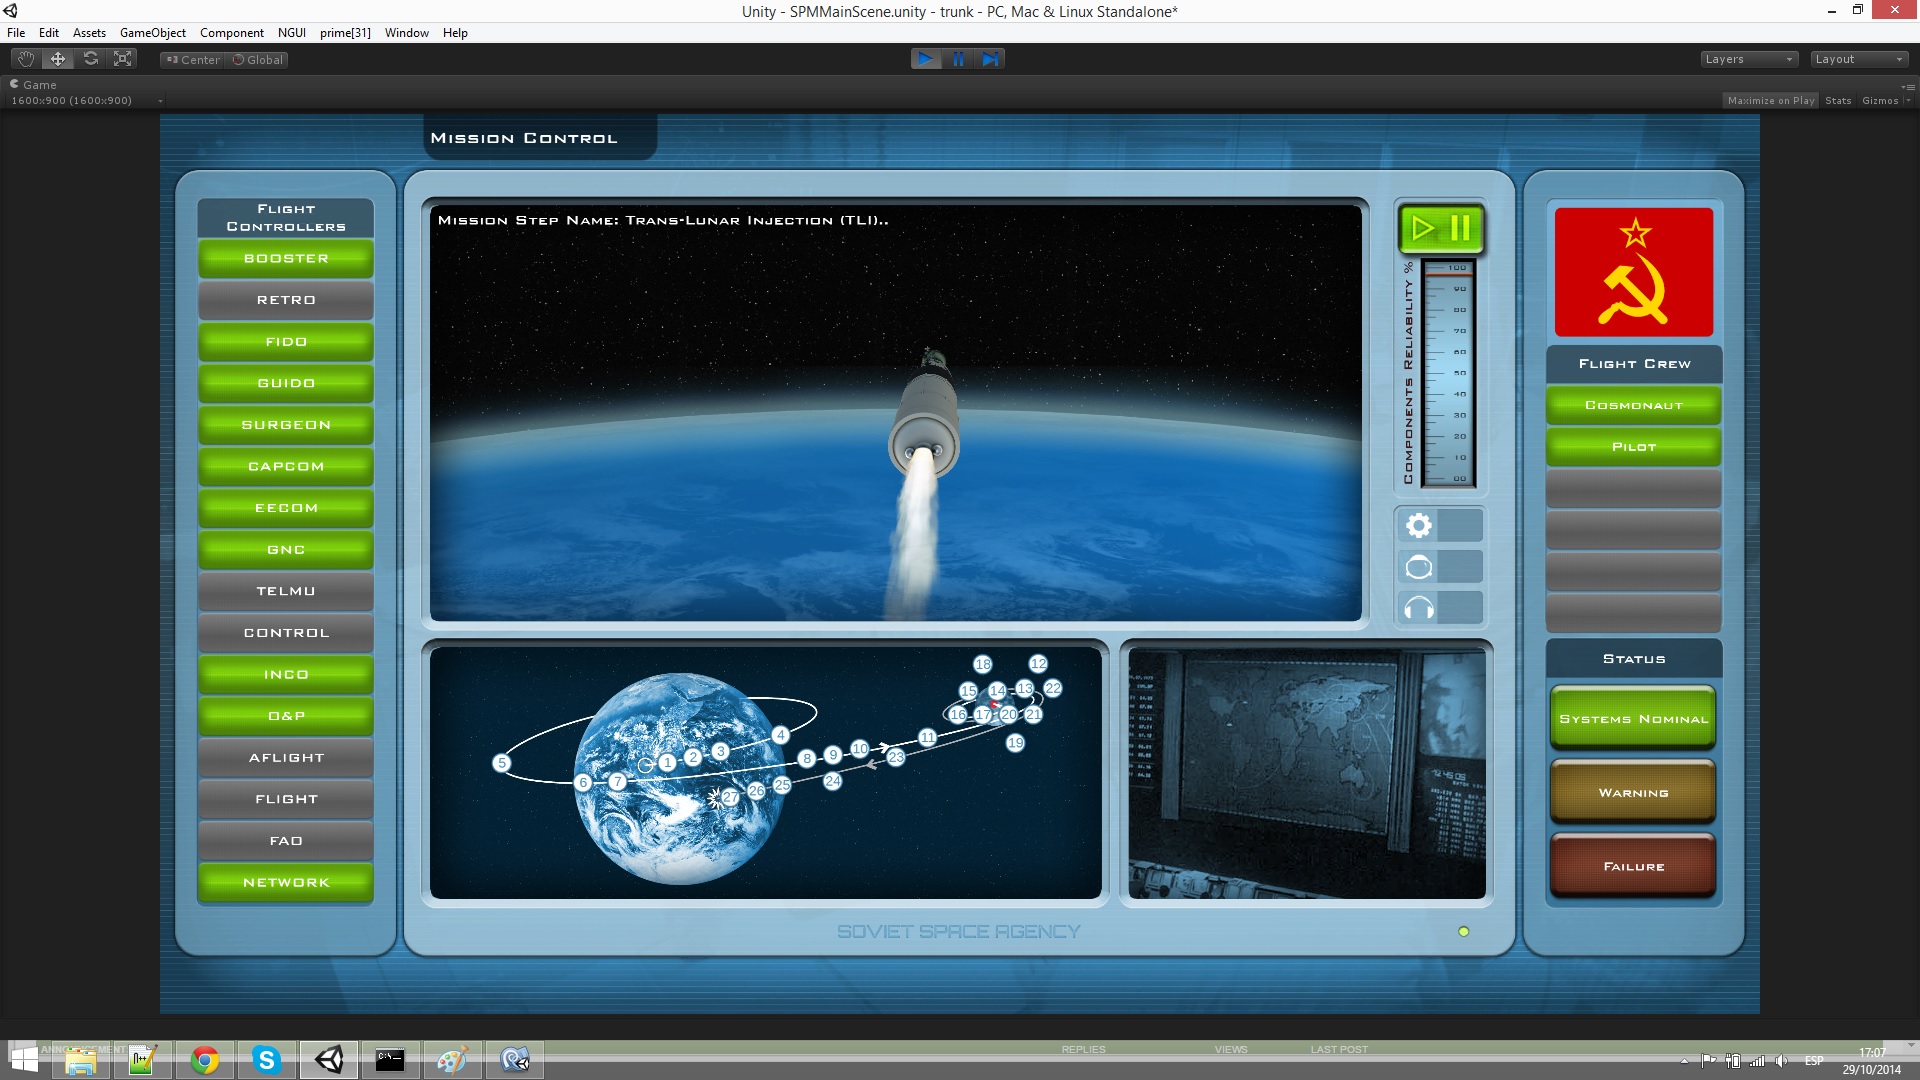Image resolution: width=1920 pixels, height=1080 pixels.
Task: Click the astronaut helmet icon
Action: click(x=1418, y=567)
